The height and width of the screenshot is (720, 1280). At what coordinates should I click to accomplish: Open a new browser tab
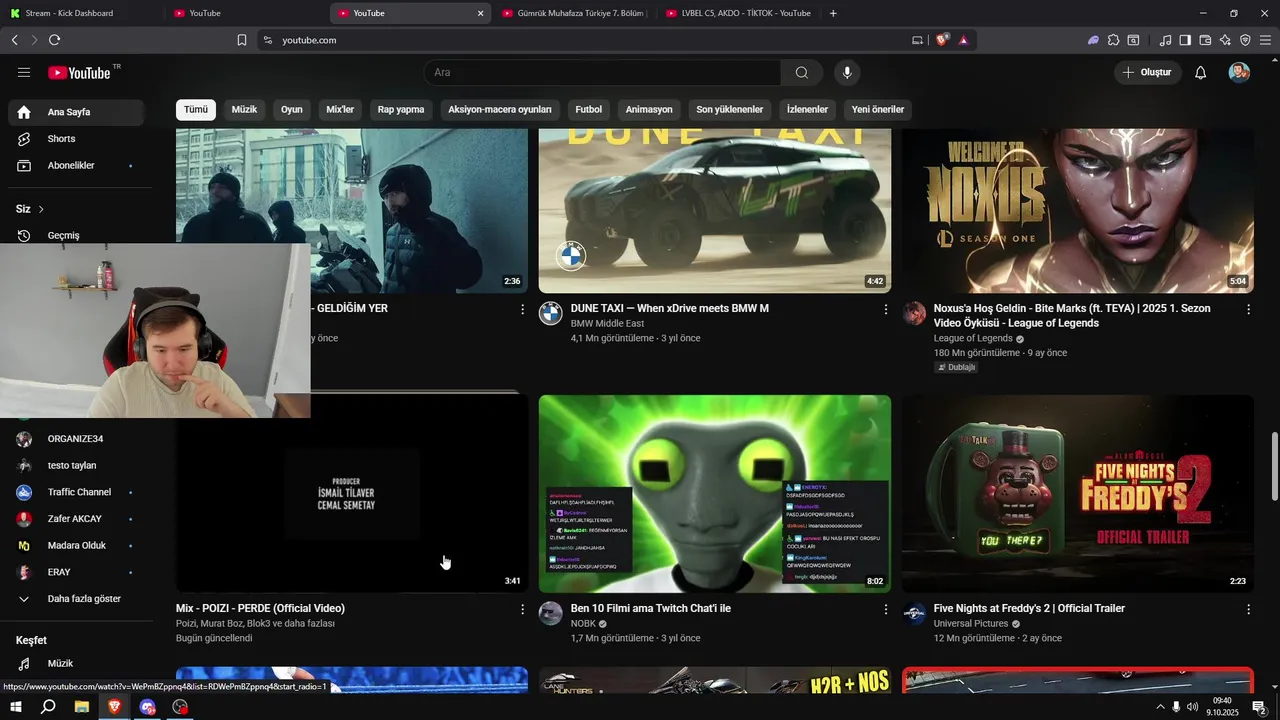tap(833, 13)
